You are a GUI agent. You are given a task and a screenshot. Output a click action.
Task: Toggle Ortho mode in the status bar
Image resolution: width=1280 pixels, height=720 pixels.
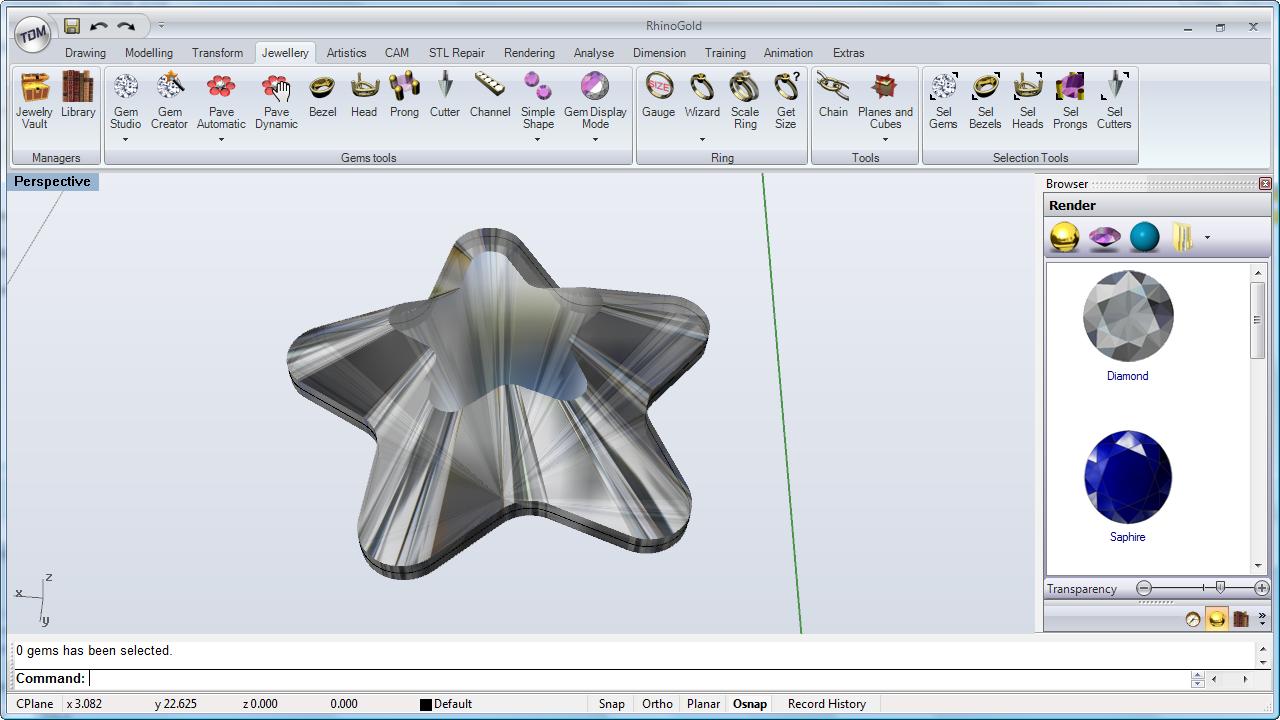point(657,704)
